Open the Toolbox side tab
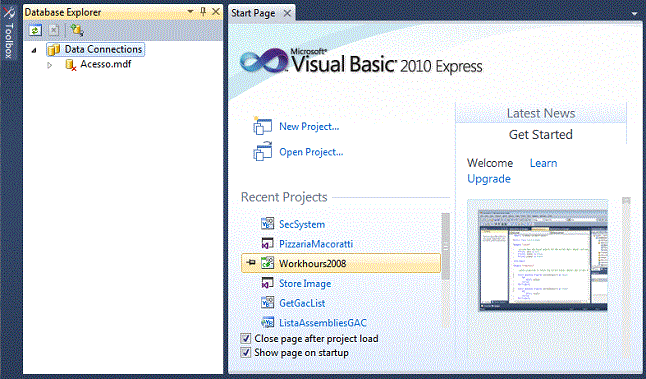 9,34
